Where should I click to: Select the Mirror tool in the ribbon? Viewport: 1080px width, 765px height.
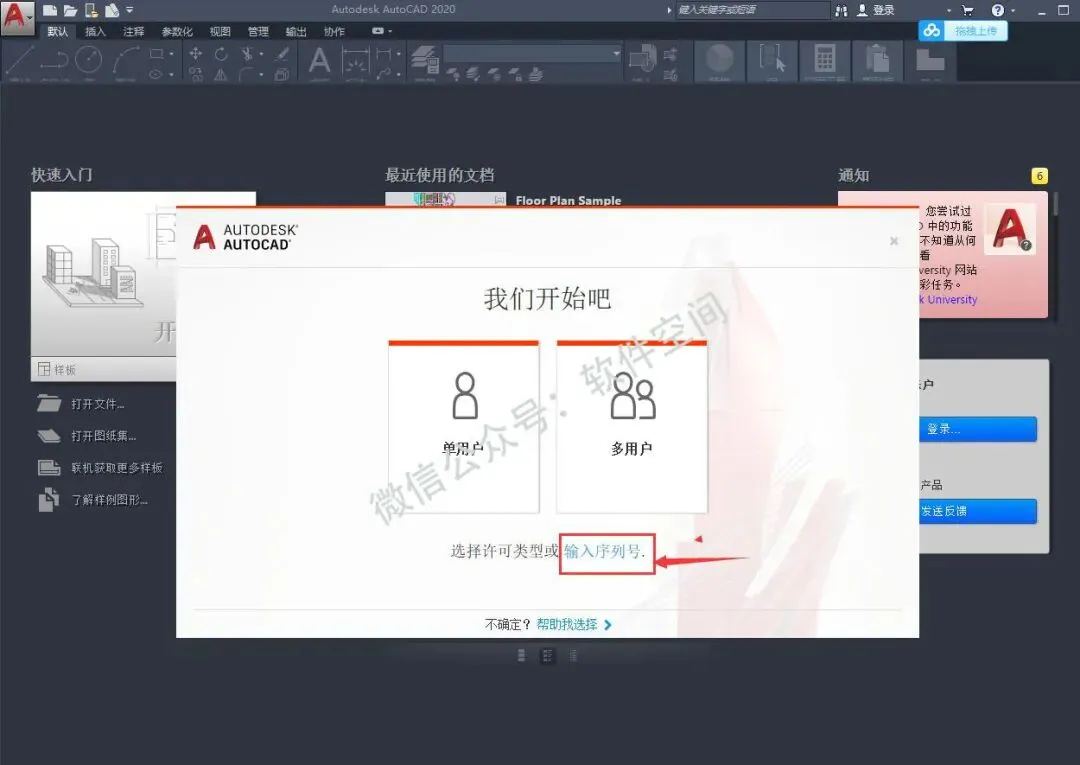point(220,74)
